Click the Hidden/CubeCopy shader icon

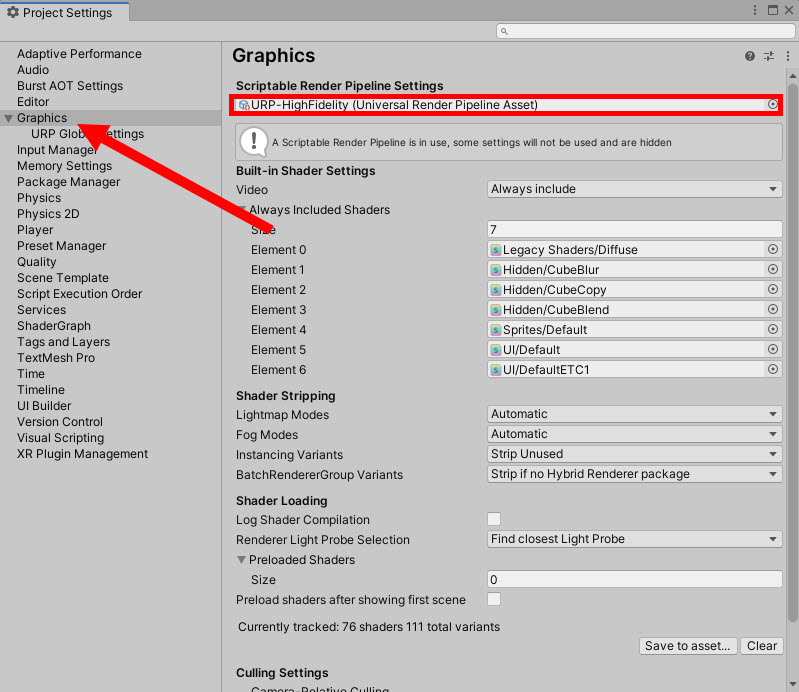pyautogui.click(x=495, y=289)
